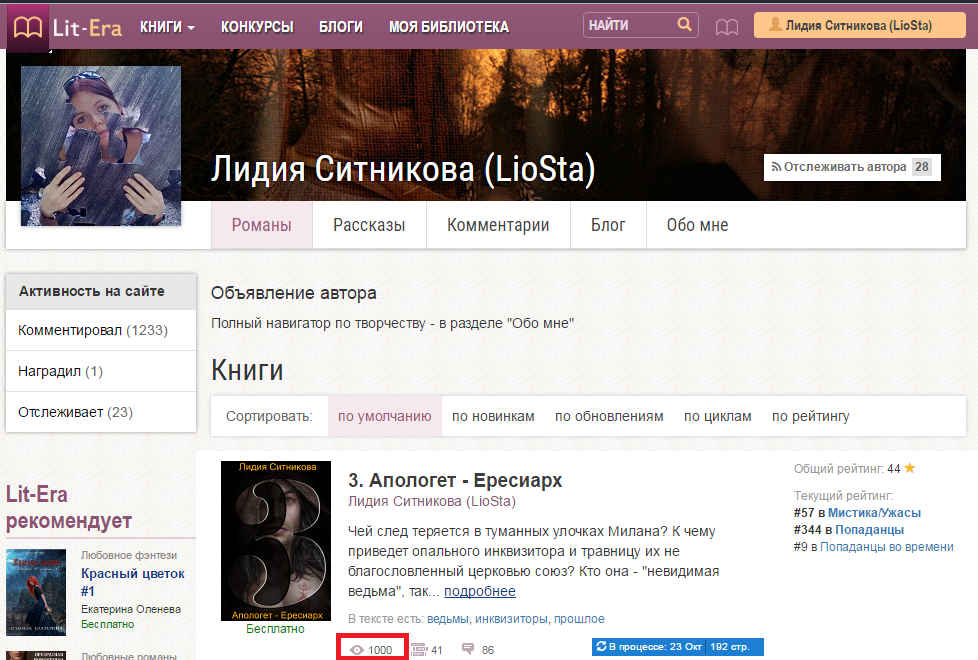Viewport: 978px width, 660px height.
Task: Open the 'Мистика/Ужасы' genre link
Action: coord(874,512)
